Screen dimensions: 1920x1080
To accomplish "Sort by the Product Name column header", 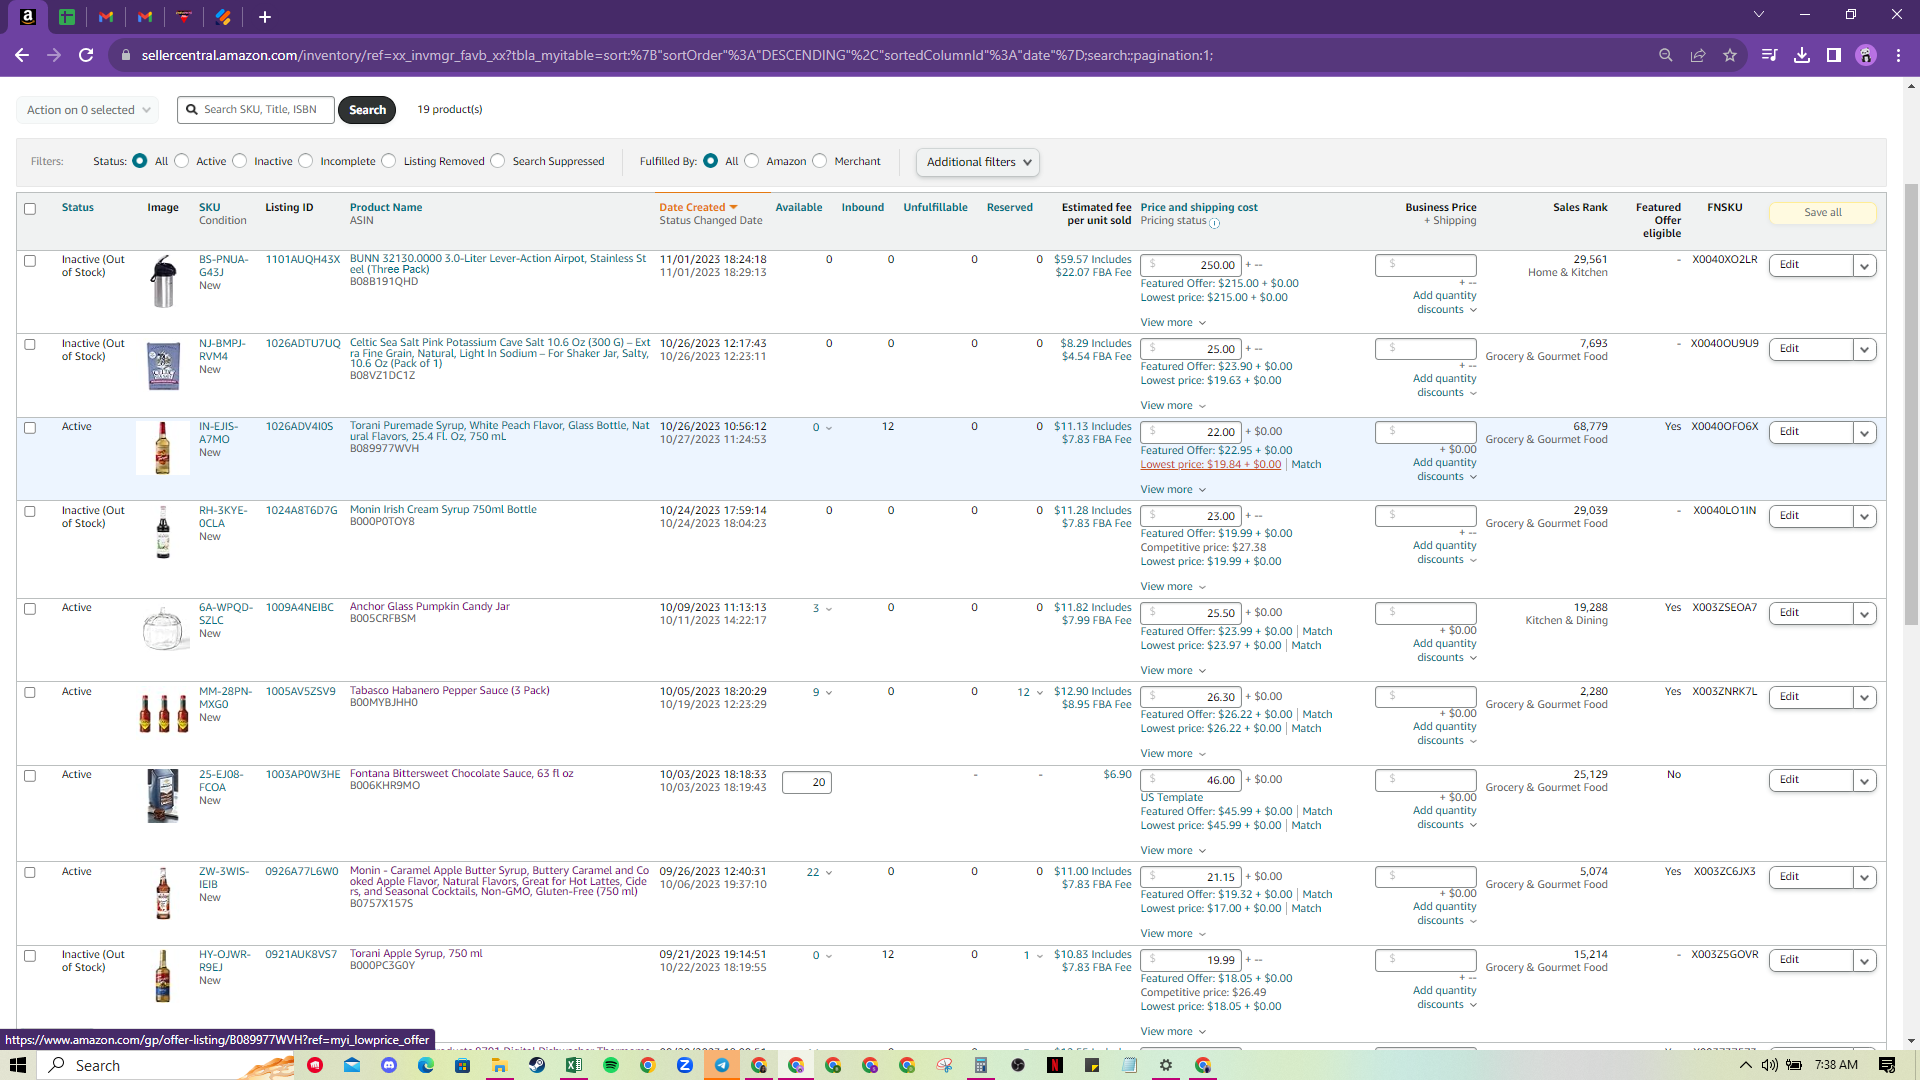I will (386, 208).
